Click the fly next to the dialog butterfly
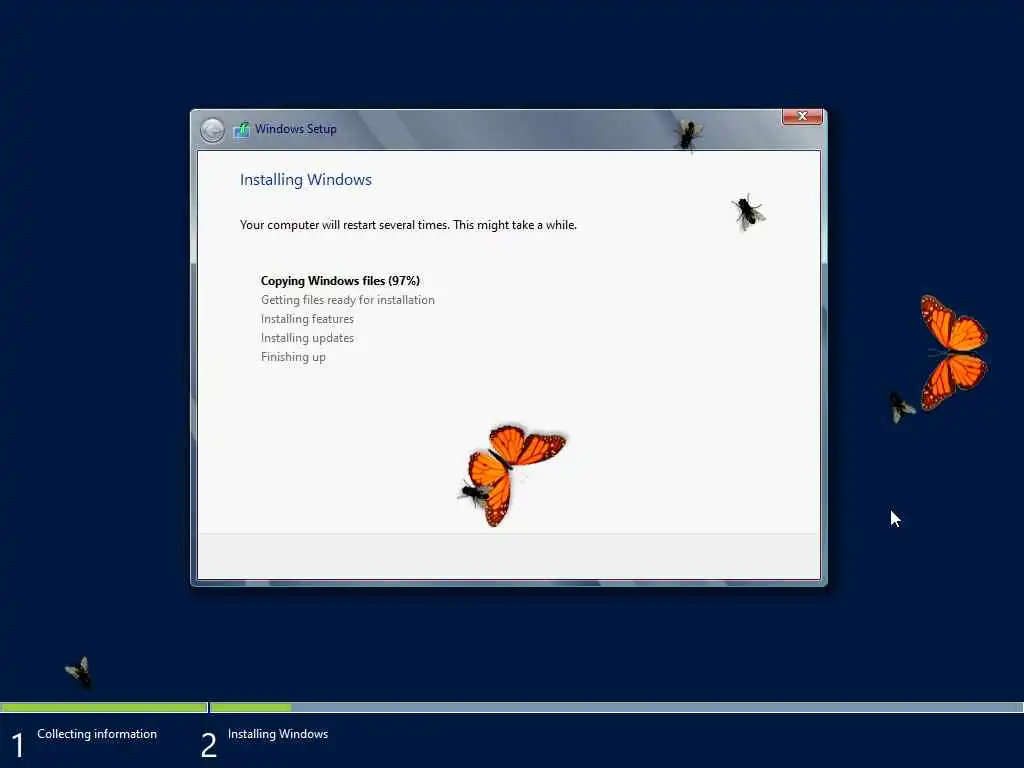Image resolution: width=1024 pixels, height=768 pixels. (475, 494)
